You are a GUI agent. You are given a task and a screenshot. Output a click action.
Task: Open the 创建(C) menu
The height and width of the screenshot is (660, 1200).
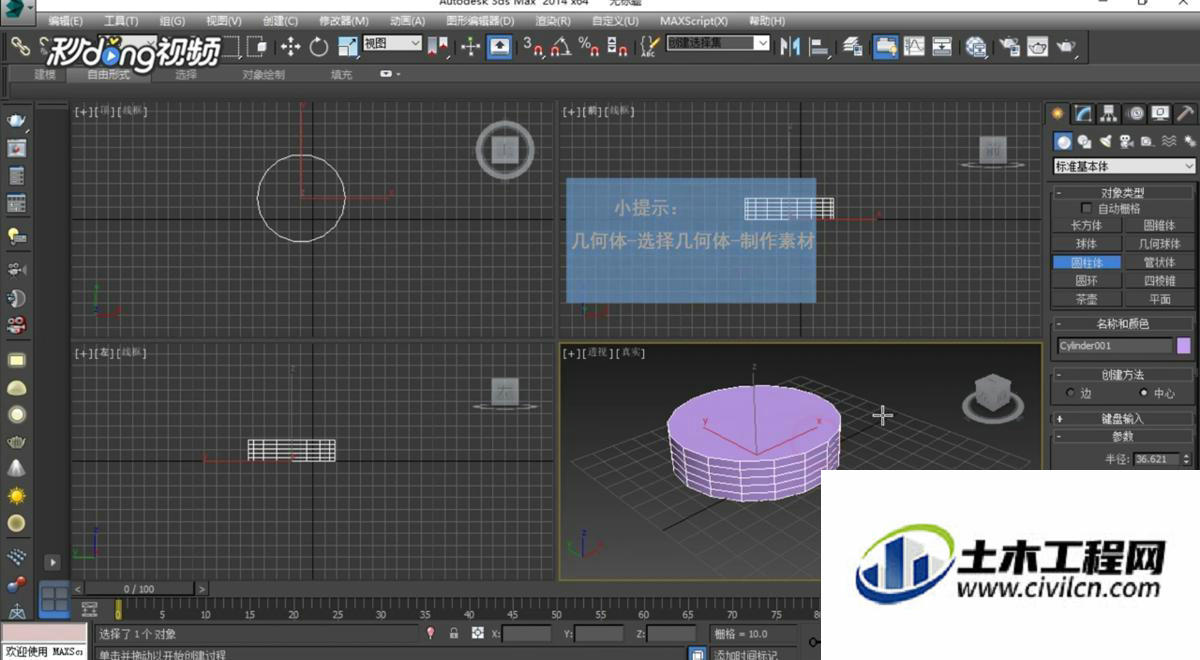click(280, 21)
